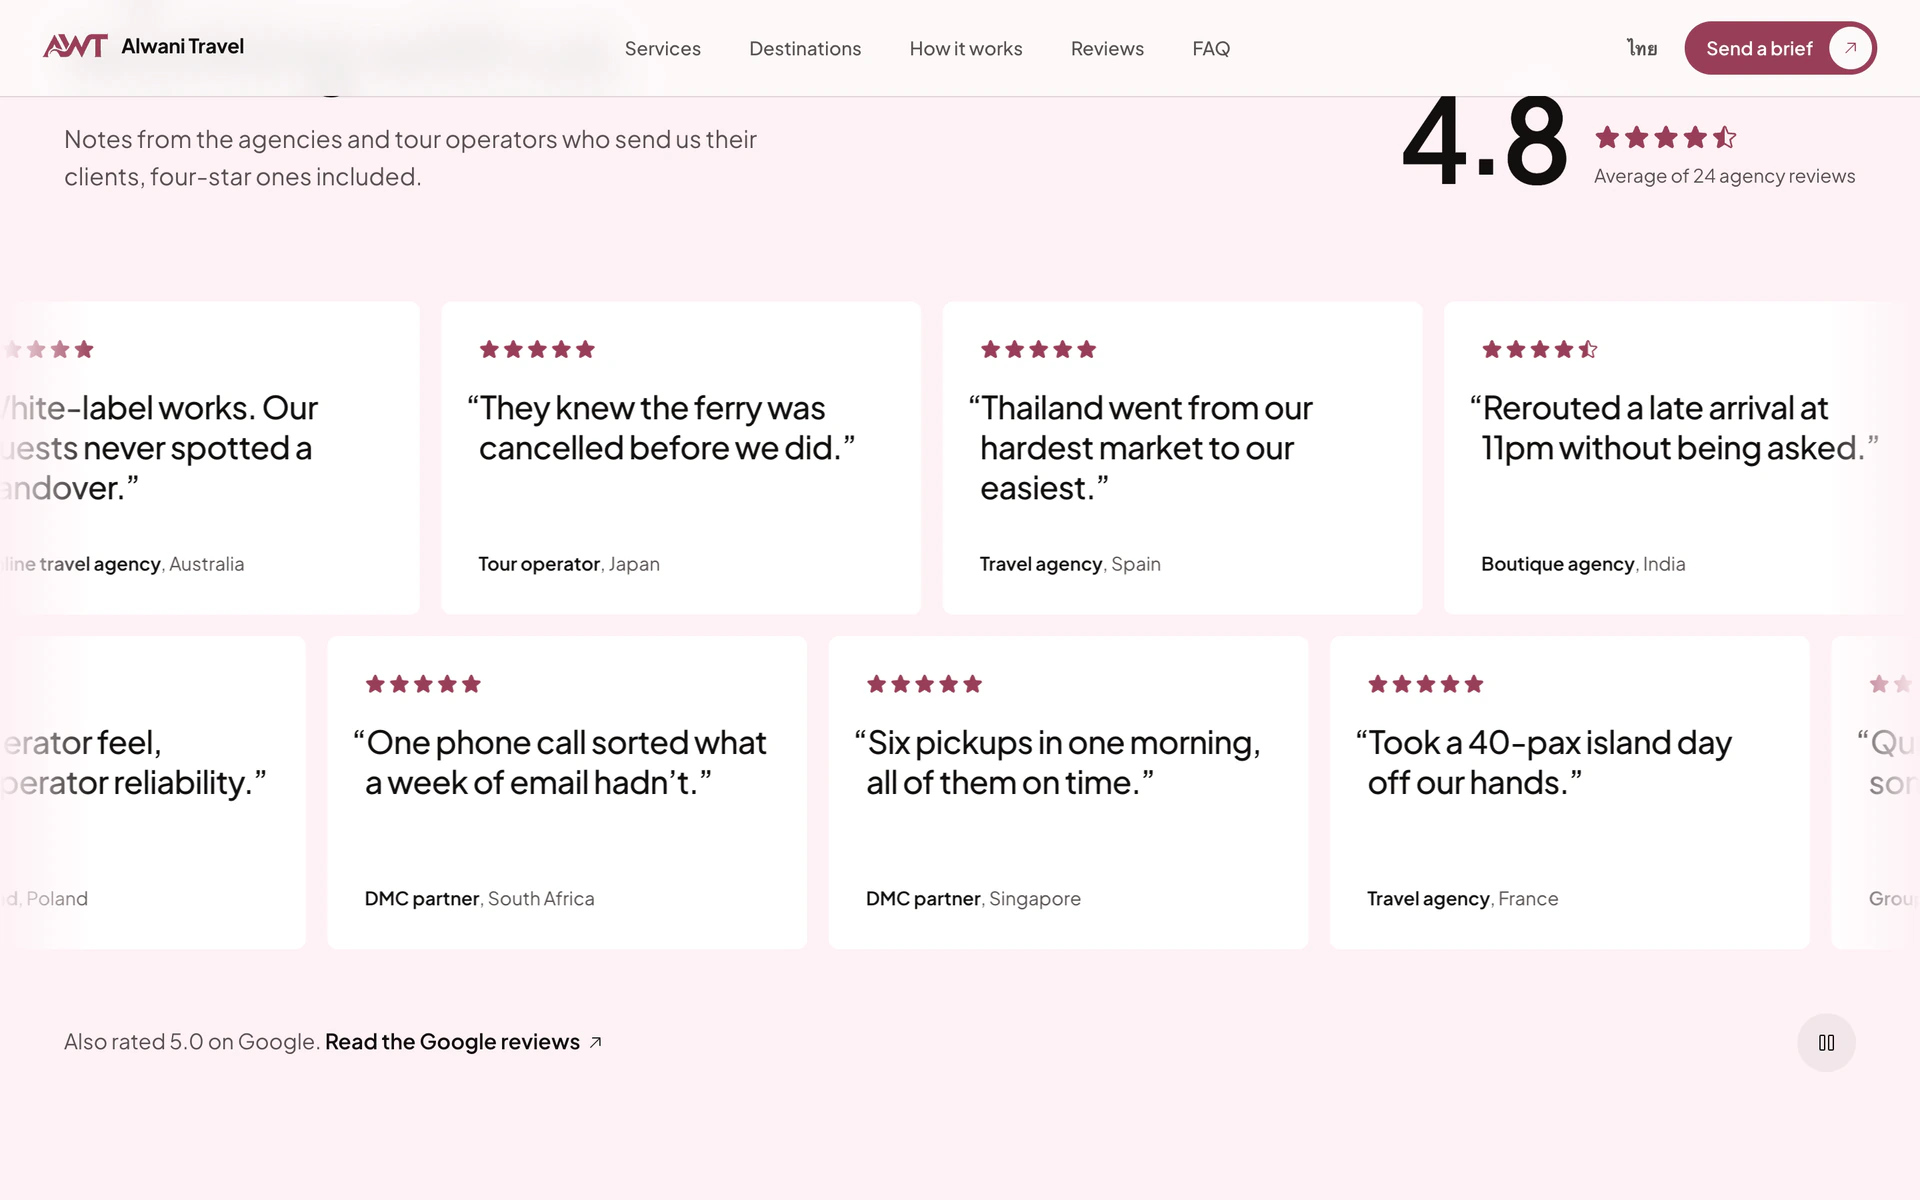Open the FAQ nav link
This screenshot has height=1200, width=1920.
coord(1211,48)
